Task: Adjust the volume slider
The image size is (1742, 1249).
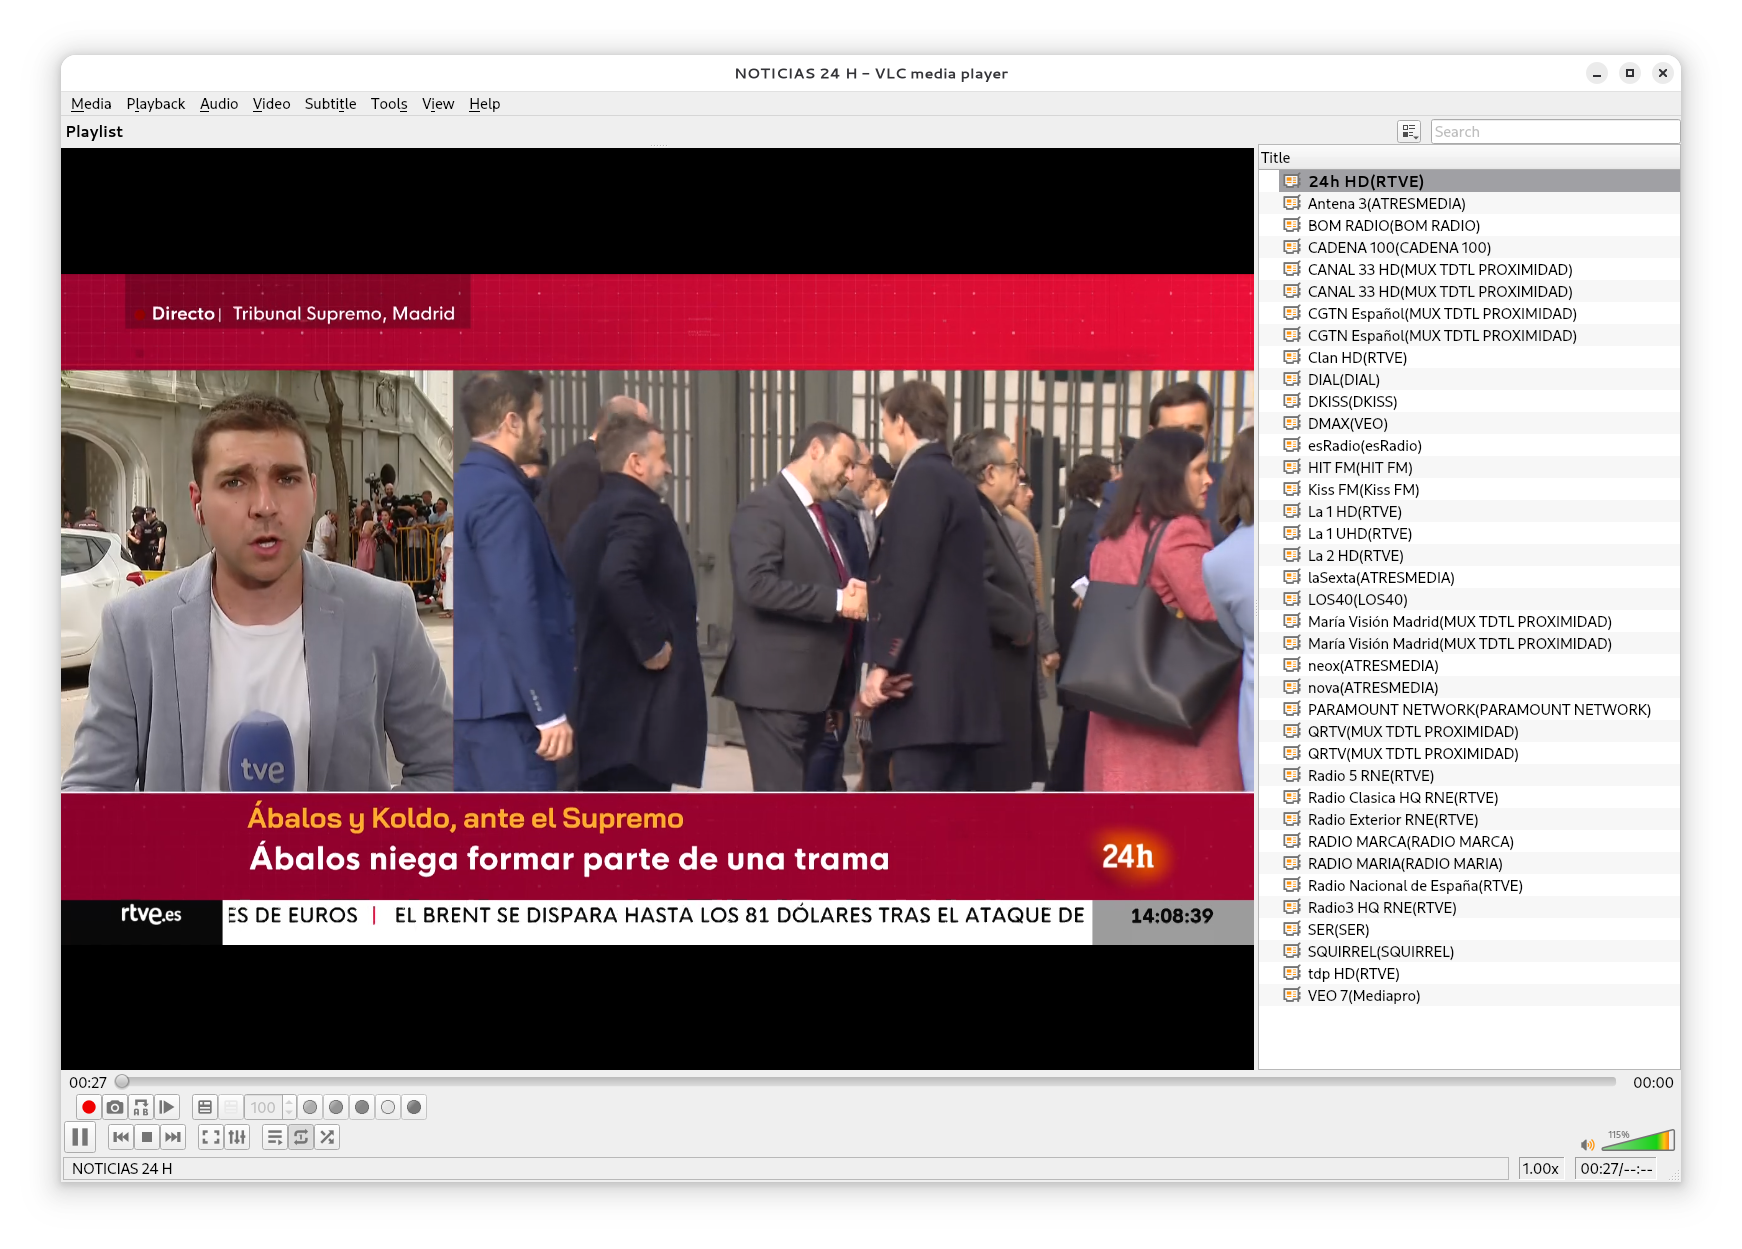Action: [1638, 1140]
